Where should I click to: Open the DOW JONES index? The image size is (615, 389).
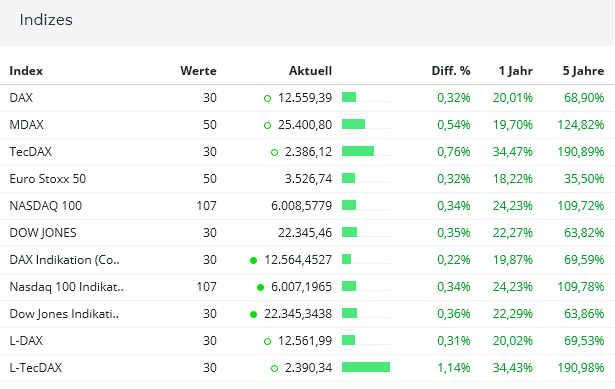[43, 233]
